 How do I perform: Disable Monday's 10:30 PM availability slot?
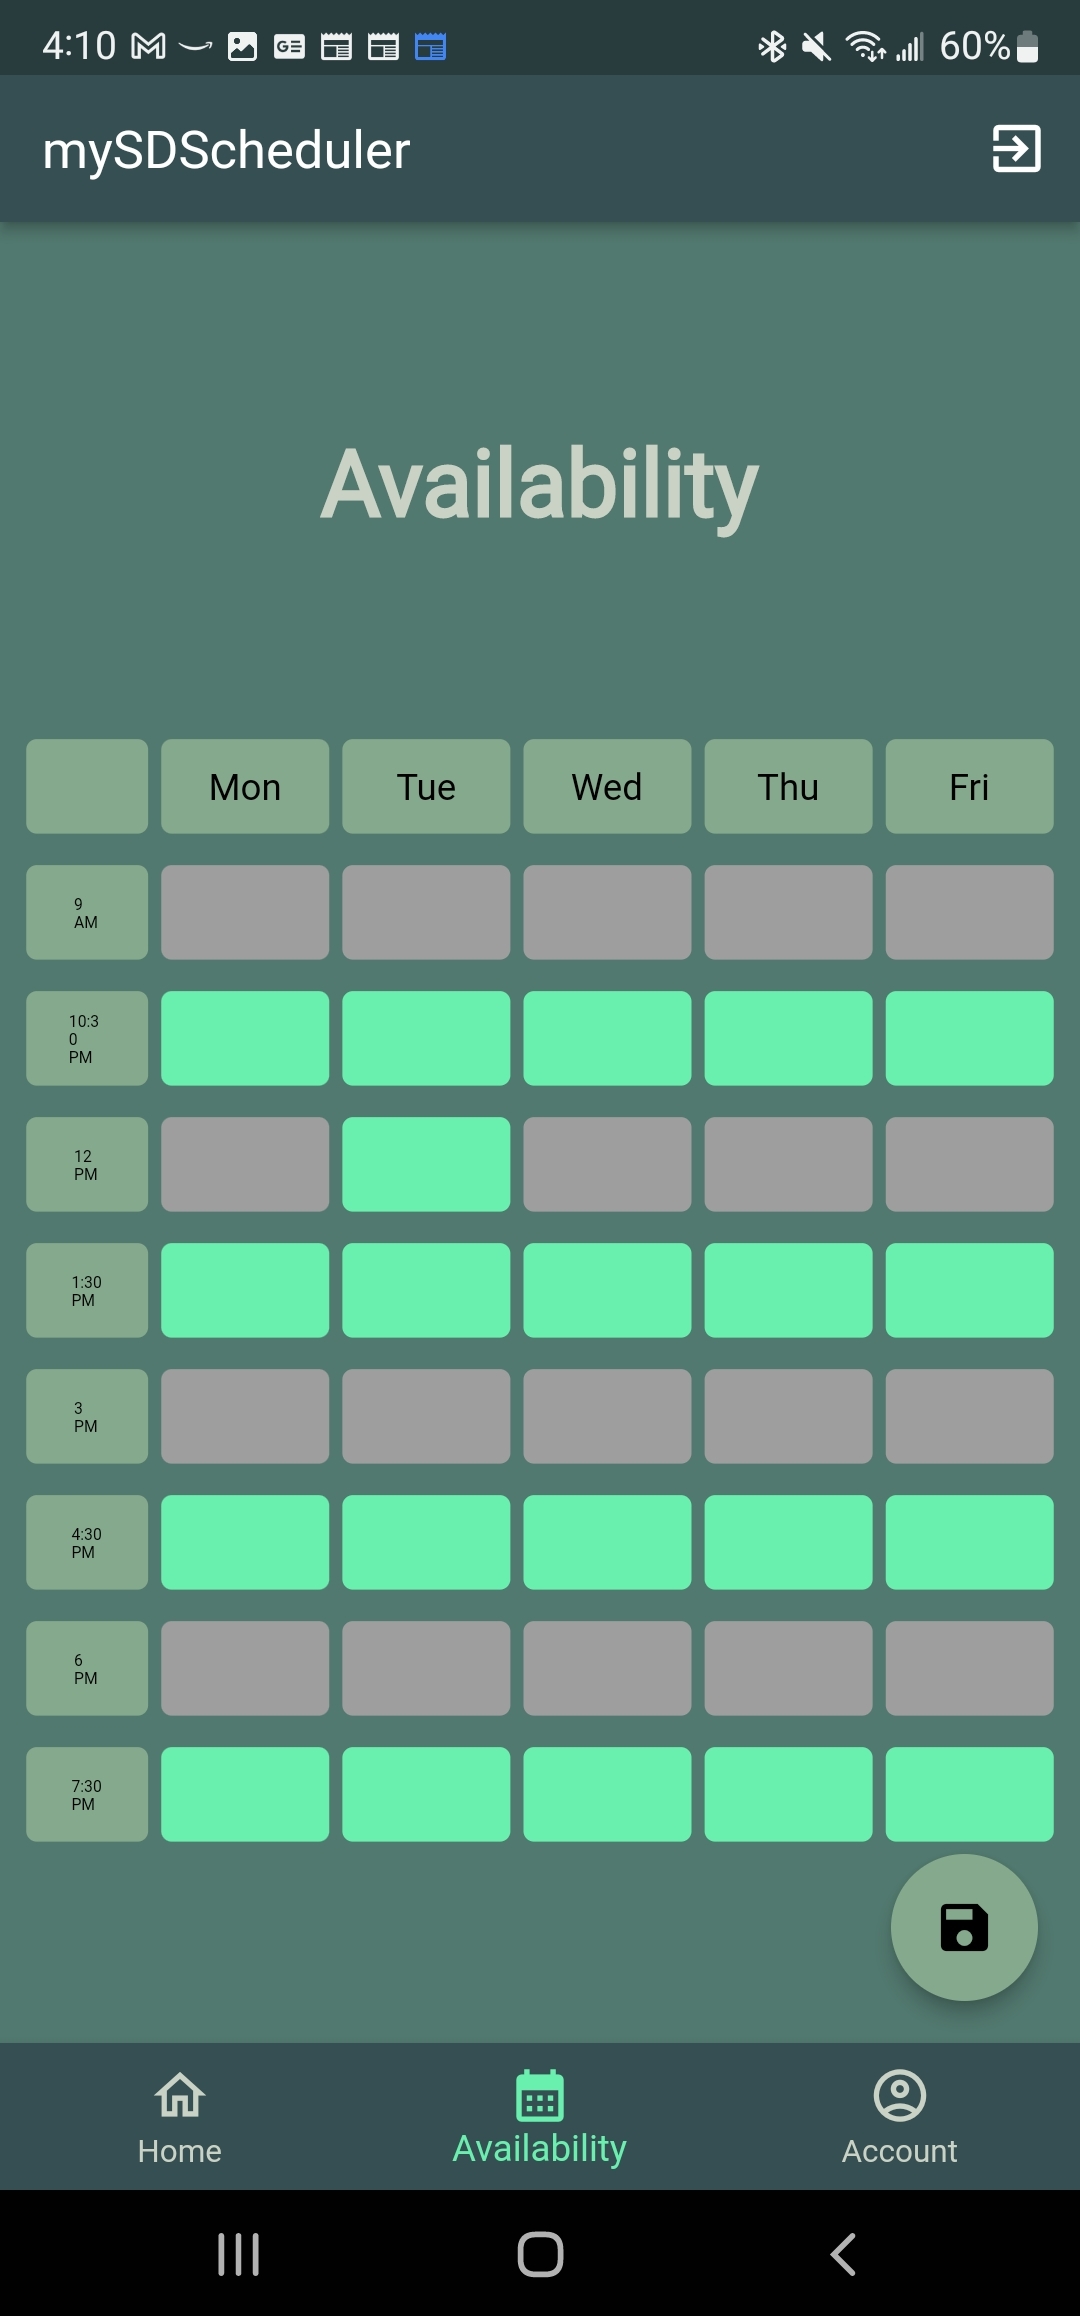(x=244, y=1038)
